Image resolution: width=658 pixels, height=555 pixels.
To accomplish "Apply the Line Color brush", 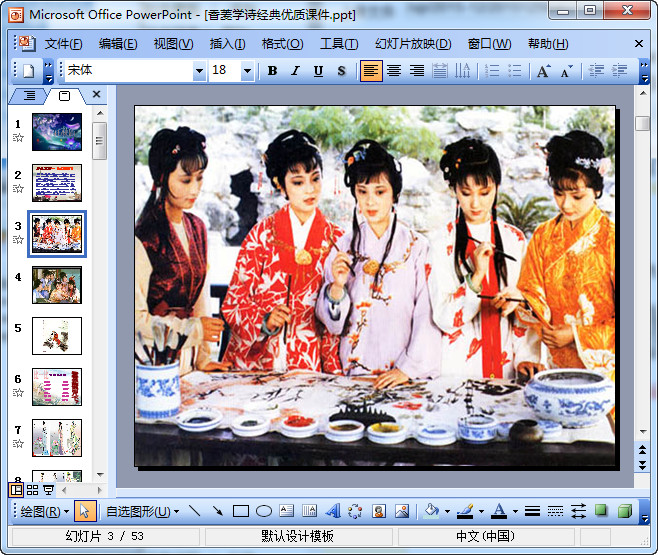I will pos(465,511).
